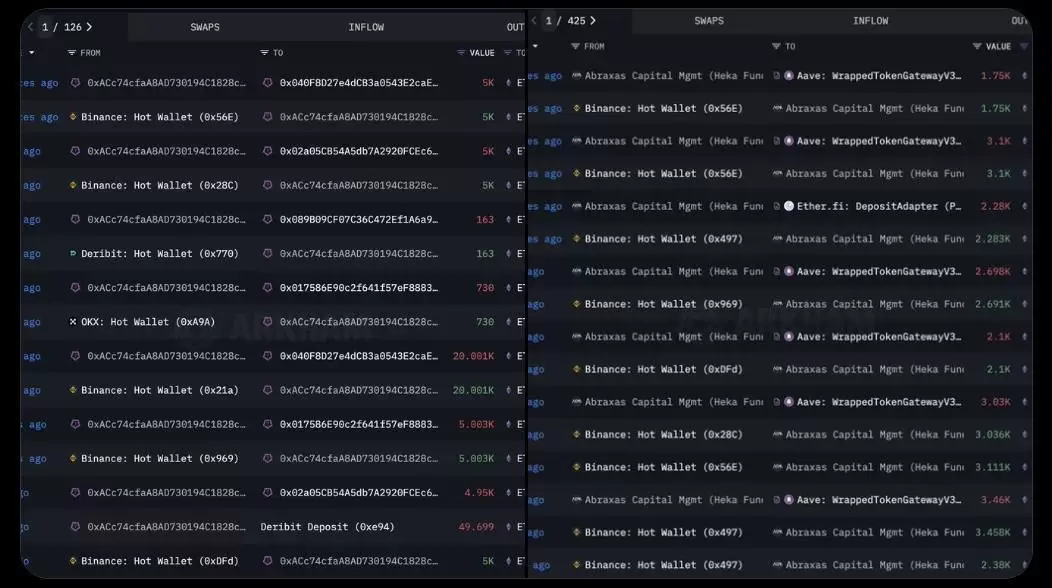Click the Abraxas icon in the 3.036K row
The image size is (1052, 588).
777,435
